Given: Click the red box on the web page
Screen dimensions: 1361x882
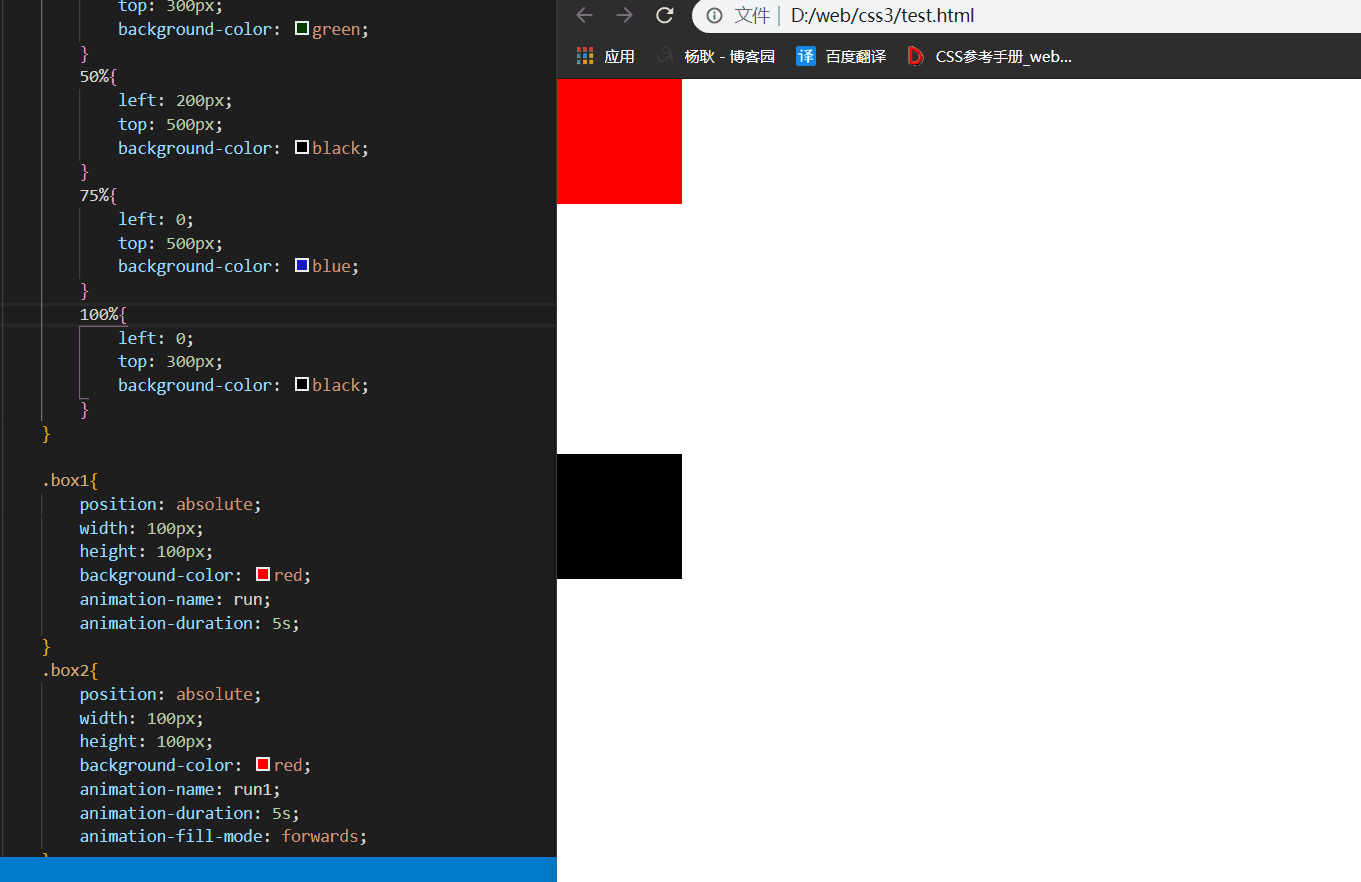Looking at the screenshot, I should (x=619, y=141).
